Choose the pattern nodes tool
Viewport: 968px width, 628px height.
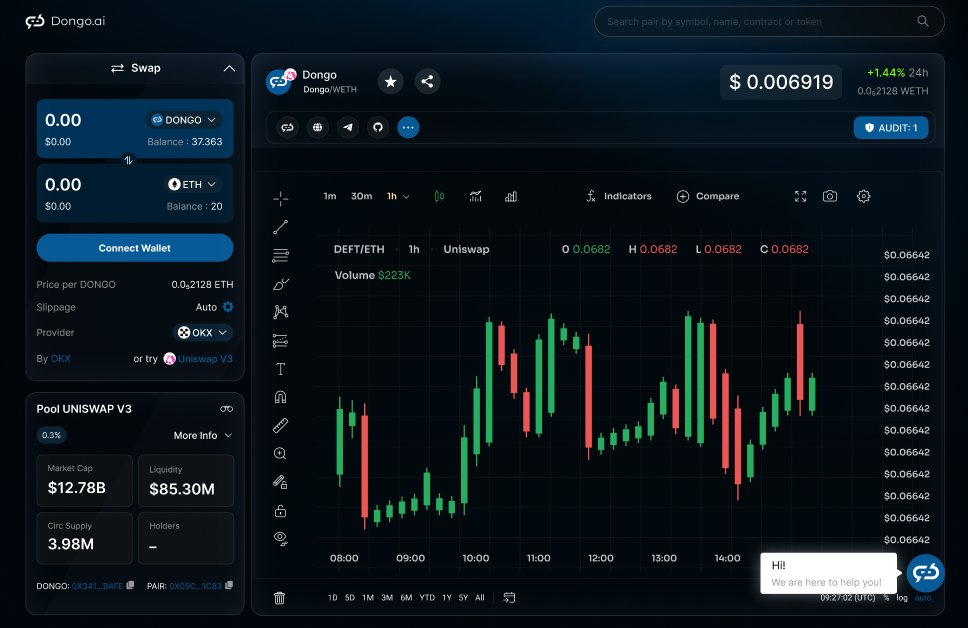coord(280,312)
